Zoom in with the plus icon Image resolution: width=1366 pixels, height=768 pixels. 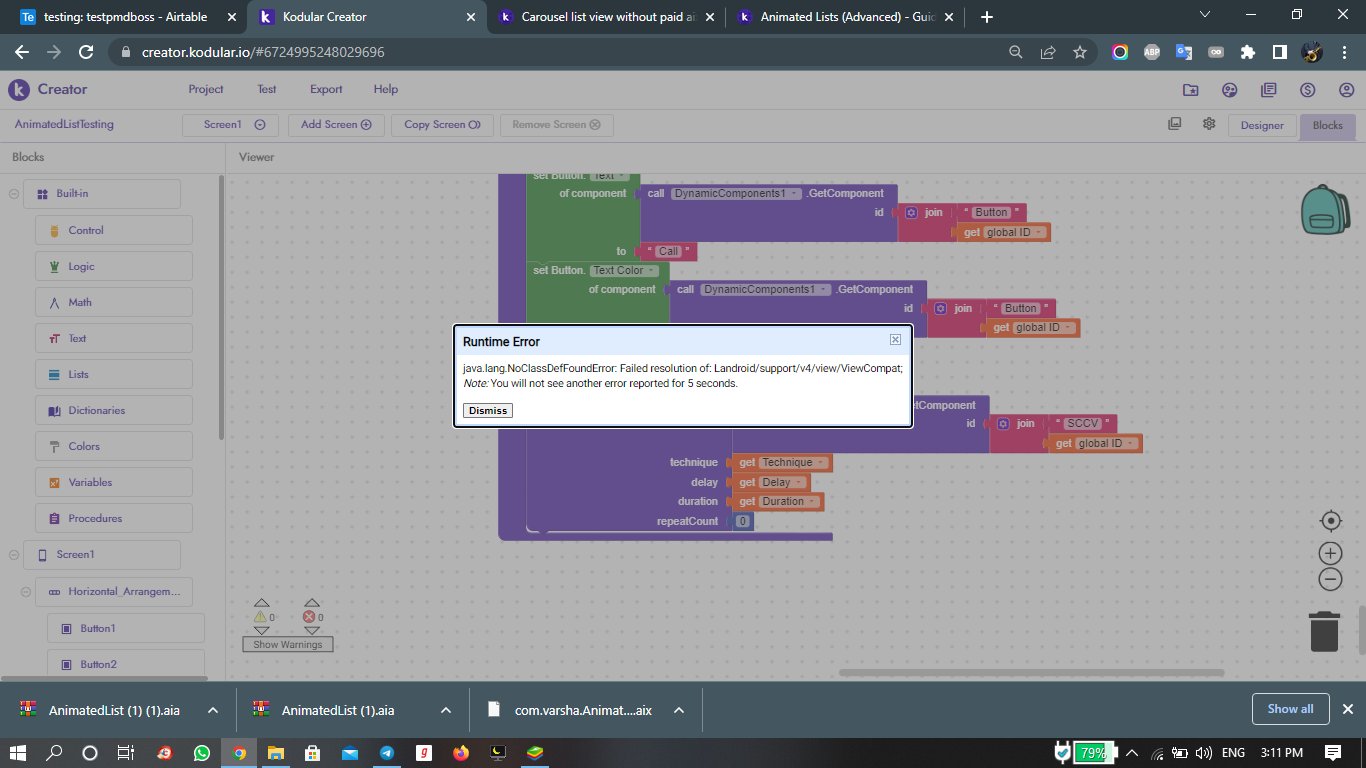(1330, 553)
